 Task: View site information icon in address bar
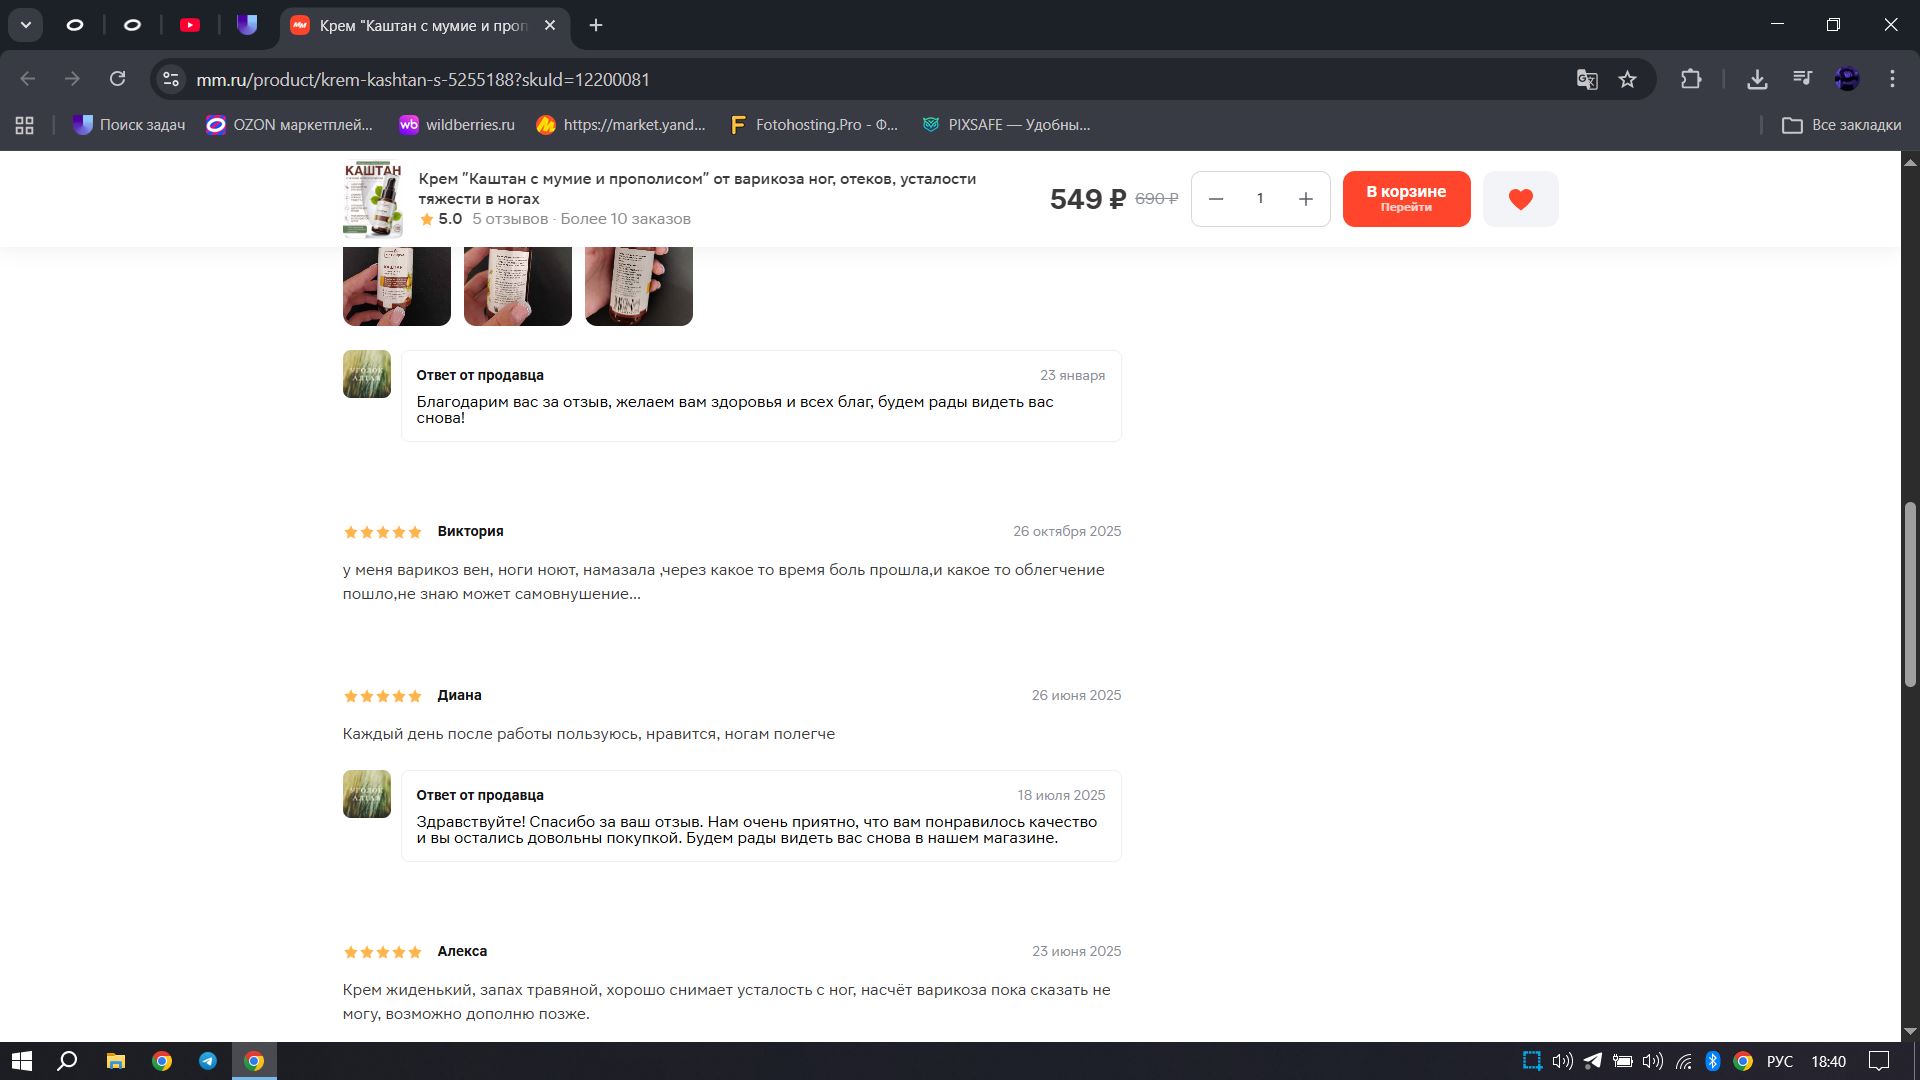[x=171, y=79]
